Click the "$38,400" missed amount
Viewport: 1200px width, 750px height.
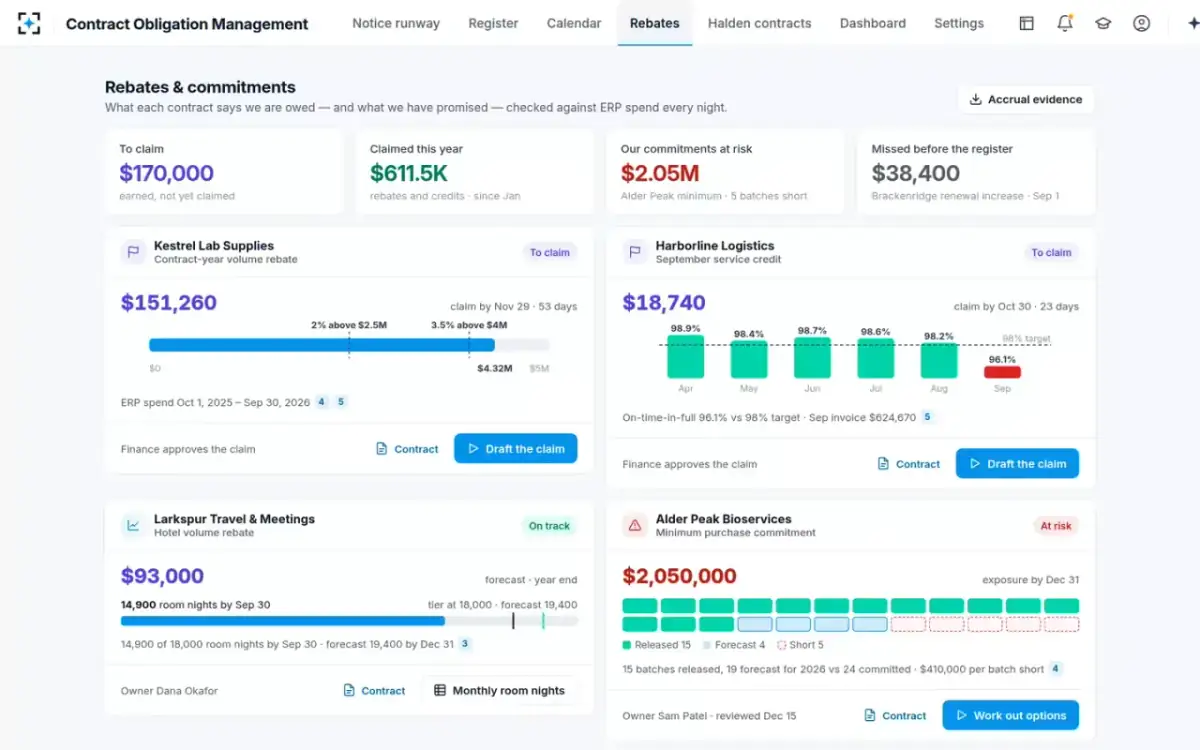pos(916,173)
